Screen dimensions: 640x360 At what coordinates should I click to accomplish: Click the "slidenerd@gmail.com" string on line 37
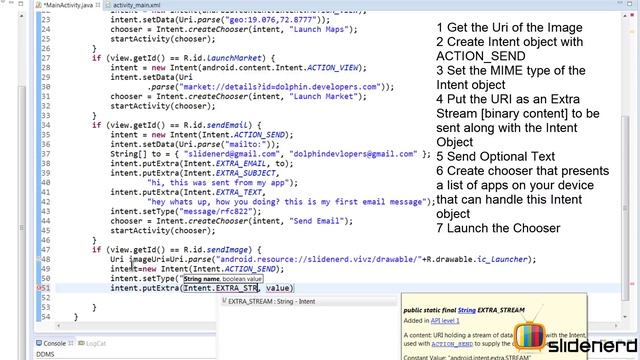point(232,154)
